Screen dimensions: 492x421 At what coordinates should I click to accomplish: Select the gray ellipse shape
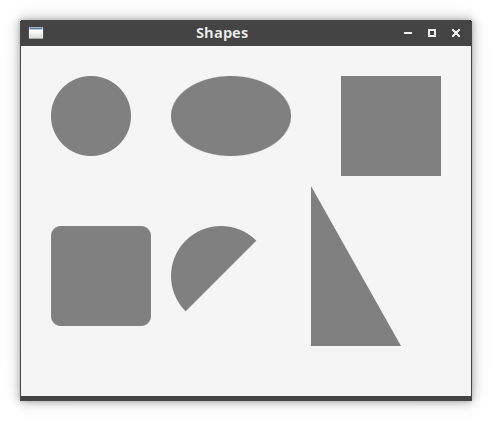231,116
